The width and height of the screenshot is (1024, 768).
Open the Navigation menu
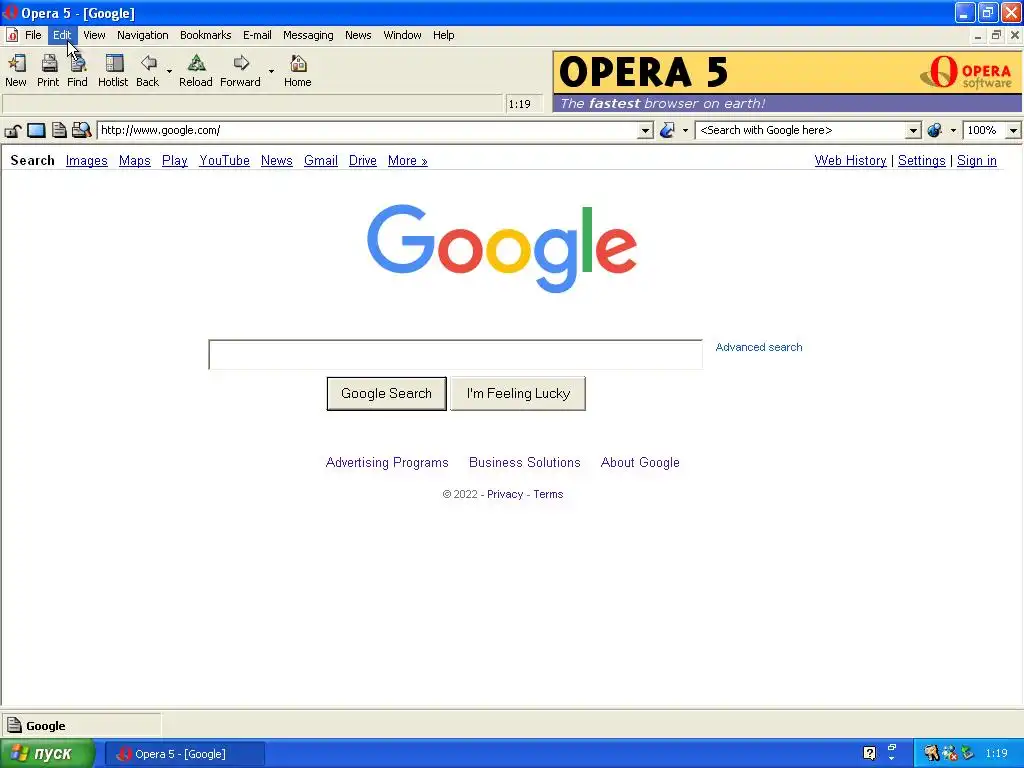click(142, 35)
